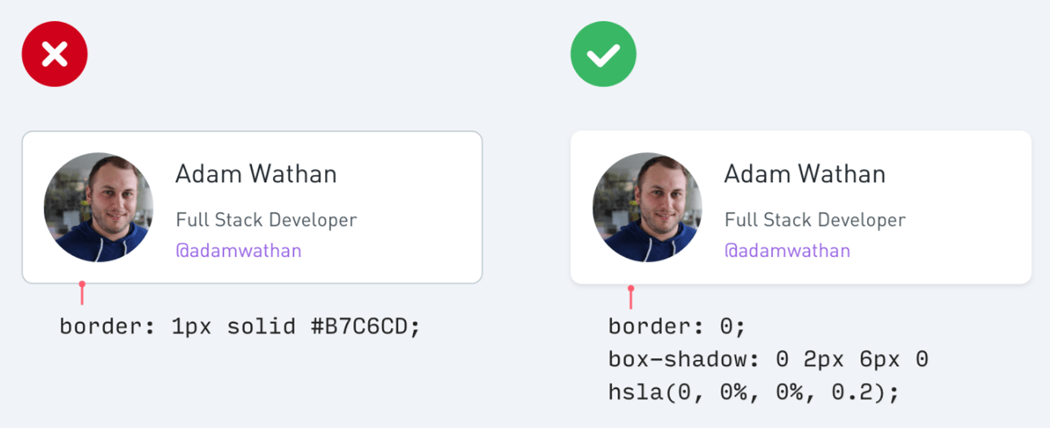Click the Adam Wathan name in the shadowed card

(805, 174)
